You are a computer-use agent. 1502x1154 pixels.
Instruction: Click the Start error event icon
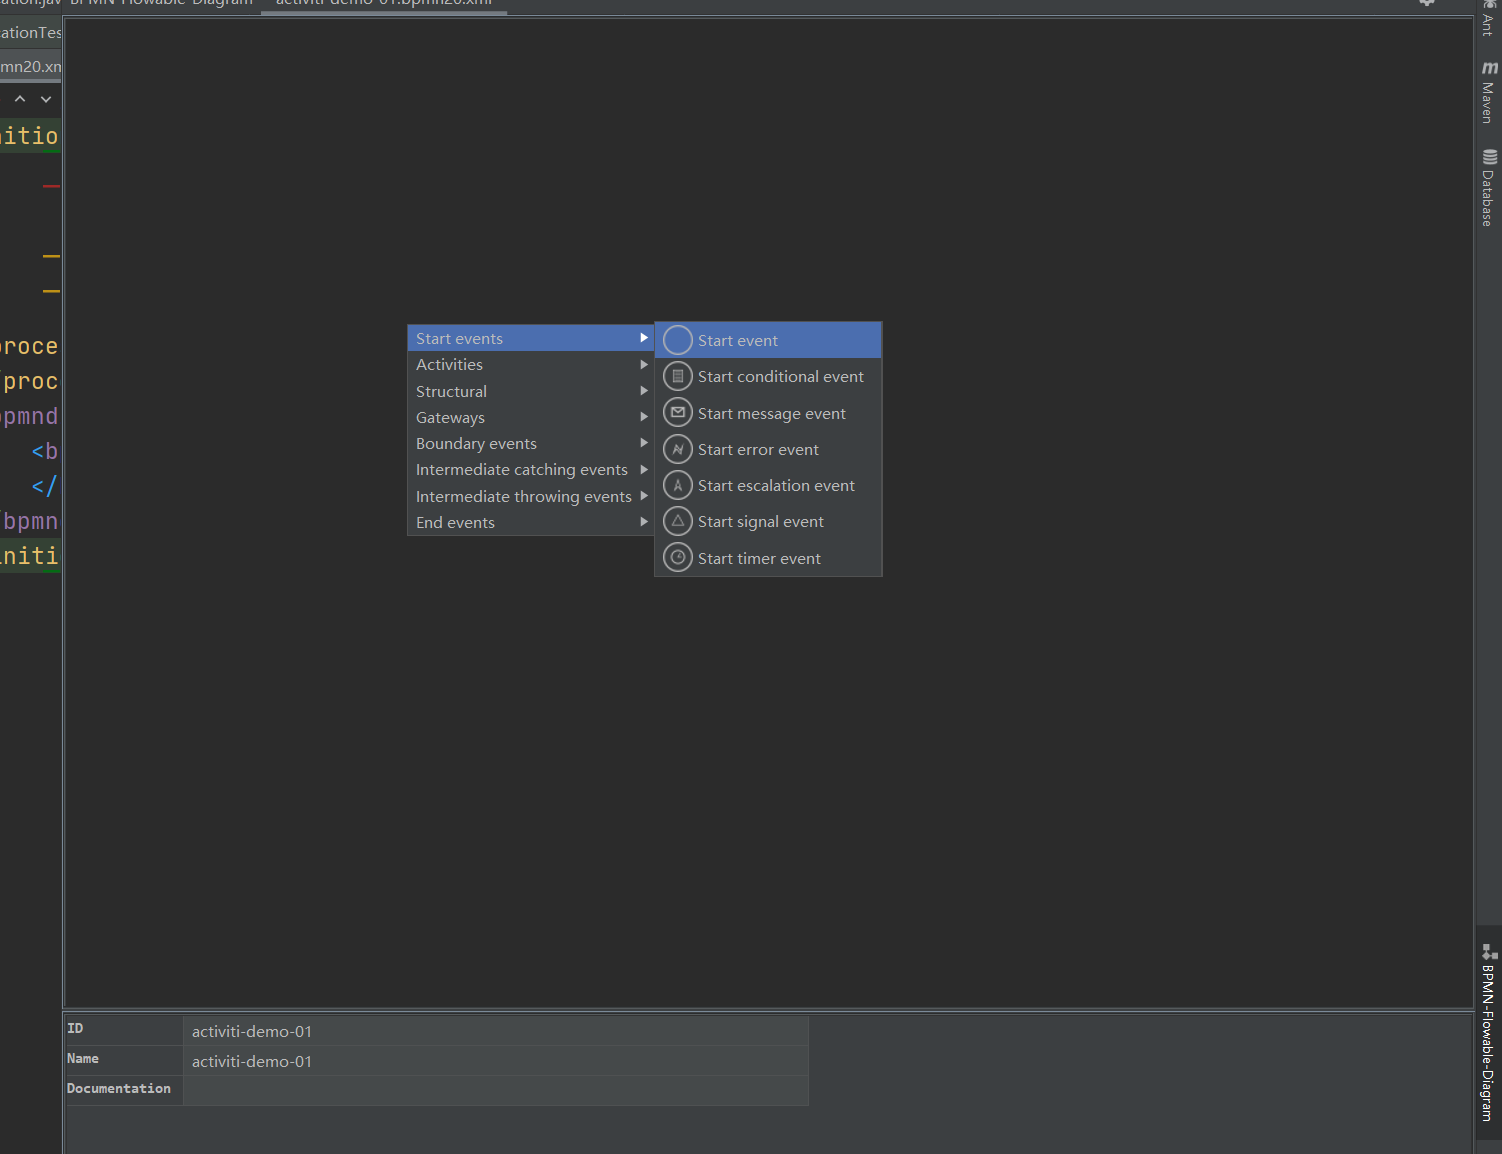click(678, 449)
